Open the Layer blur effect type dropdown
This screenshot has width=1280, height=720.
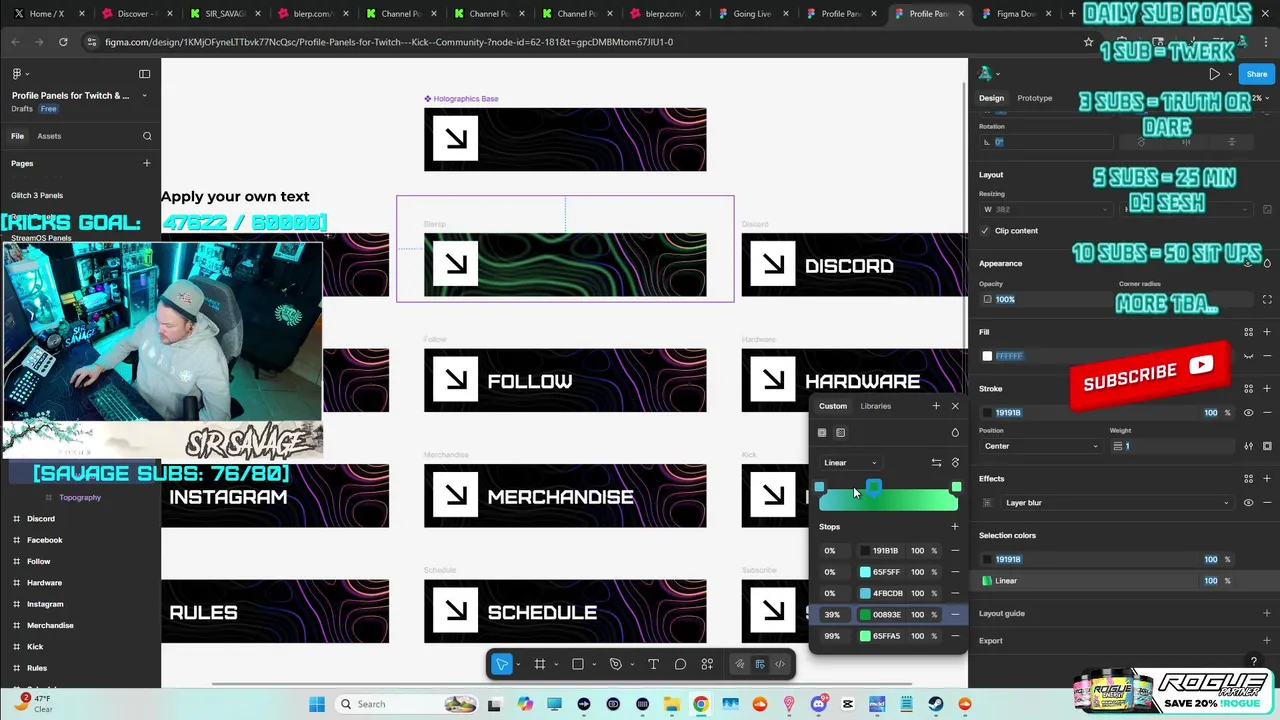coord(1116,503)
